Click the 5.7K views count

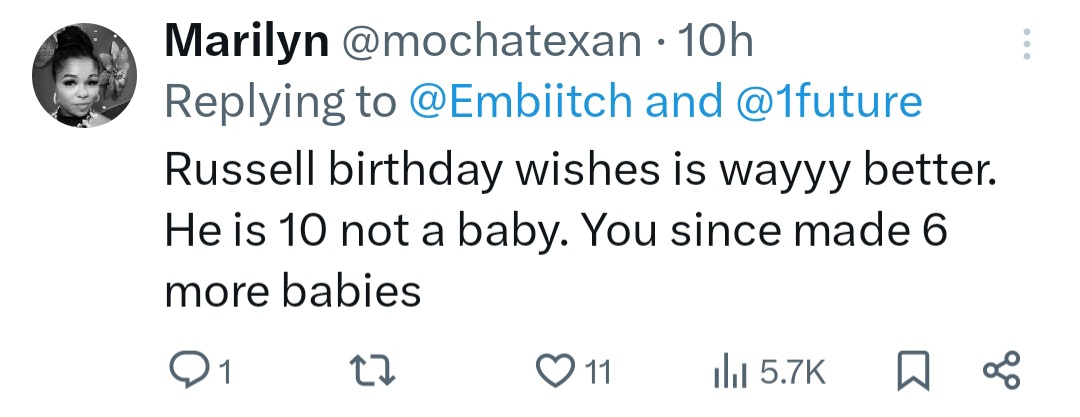click(x=793, y=374)
